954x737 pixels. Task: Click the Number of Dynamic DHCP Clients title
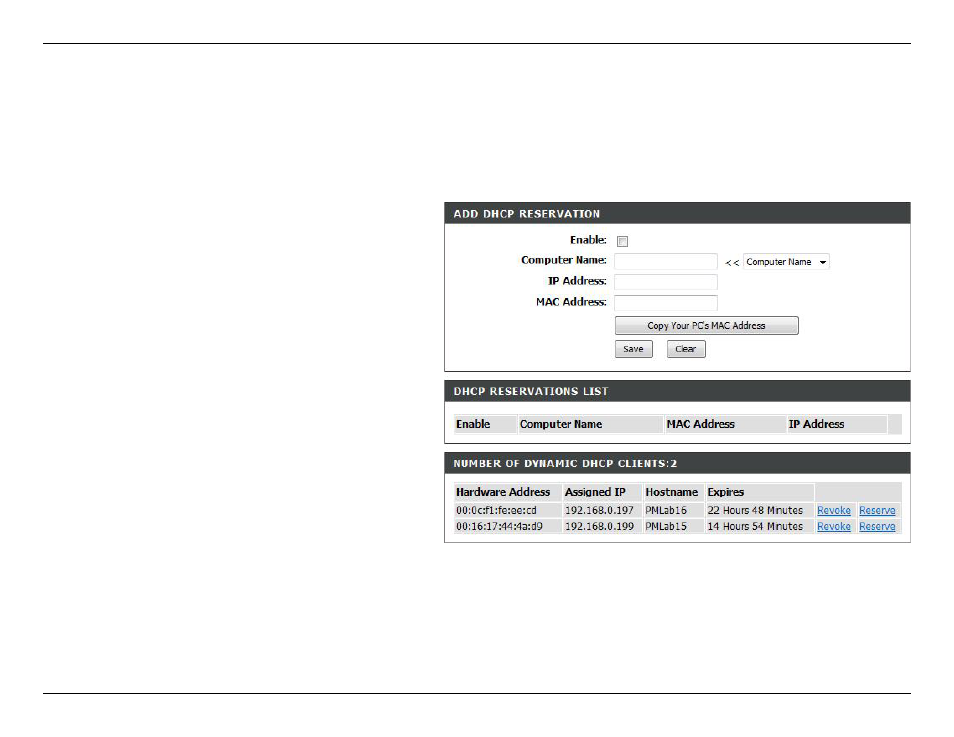(565, 463)
